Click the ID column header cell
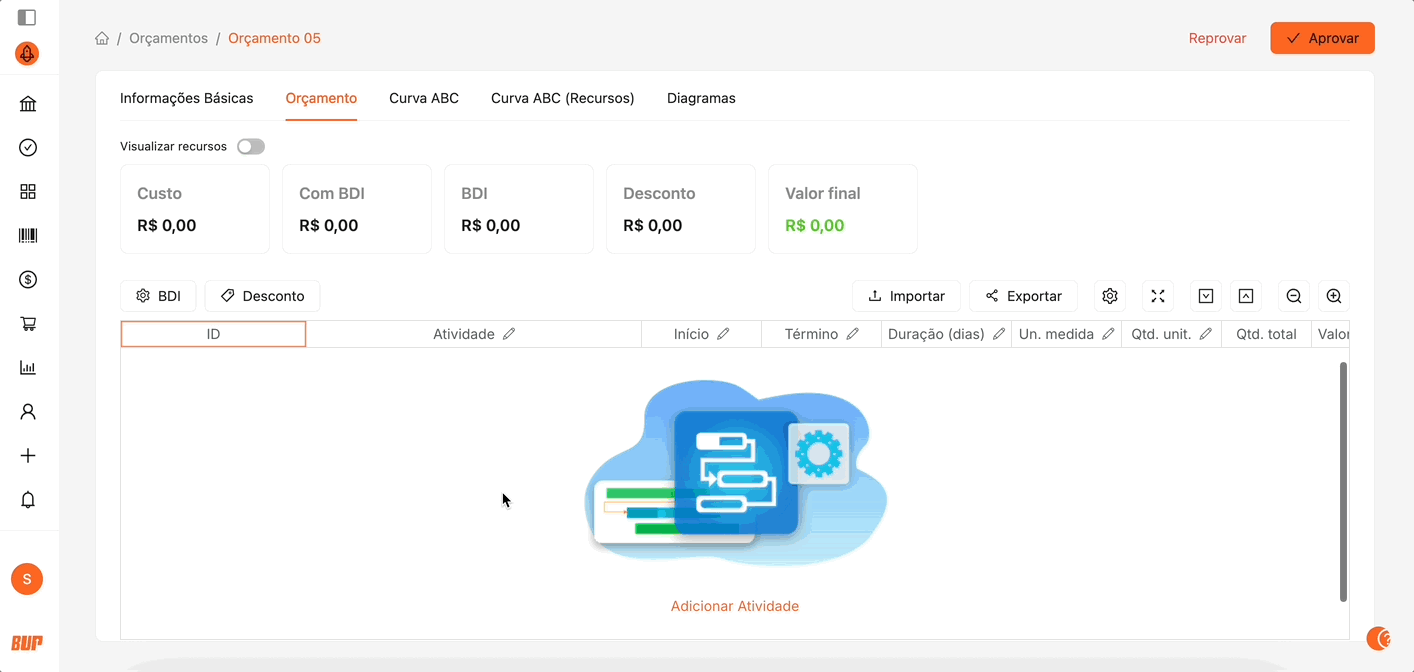Image resolution: width=1414 pixels, height=672 pixels. click(x=213, y=334)
